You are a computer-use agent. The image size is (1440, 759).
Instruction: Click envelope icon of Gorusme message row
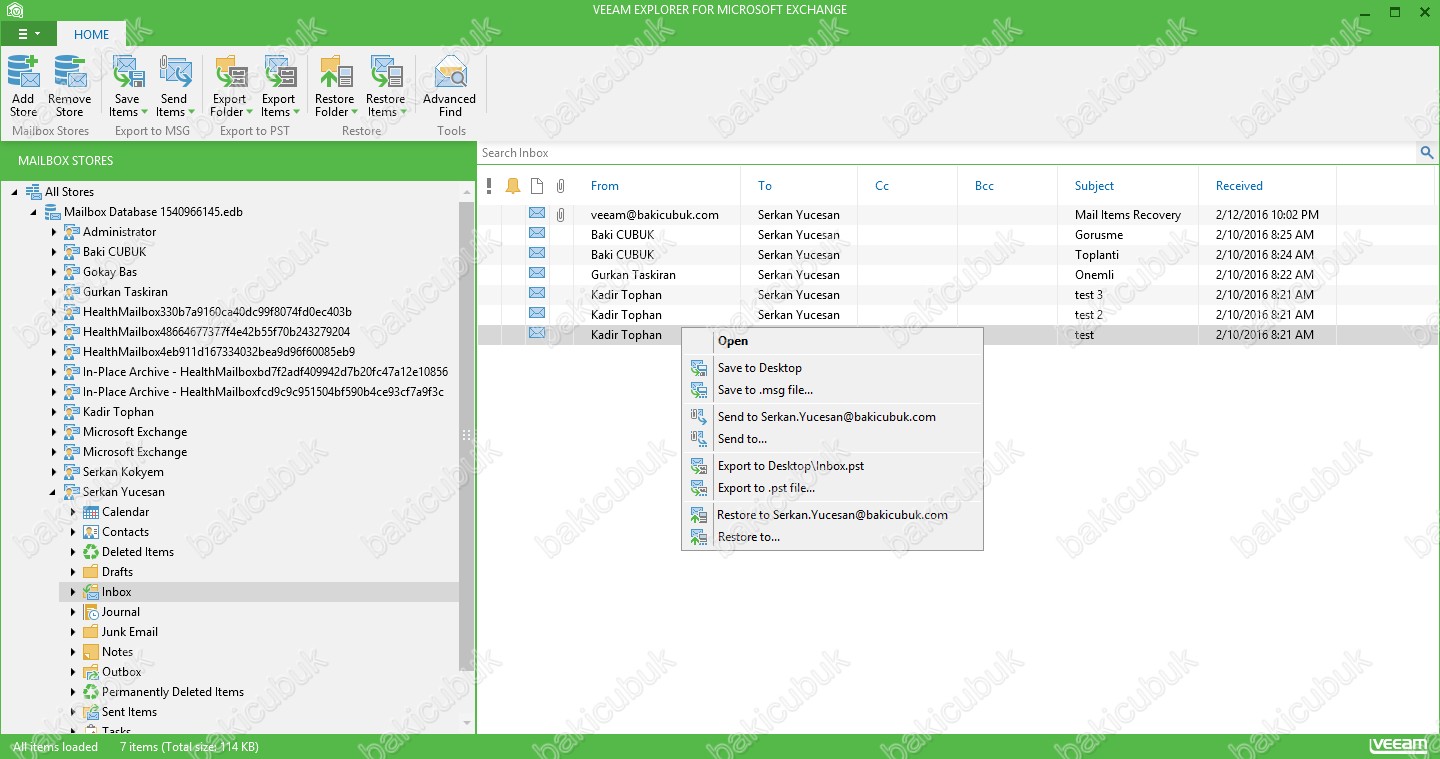(x=537, y=234)
